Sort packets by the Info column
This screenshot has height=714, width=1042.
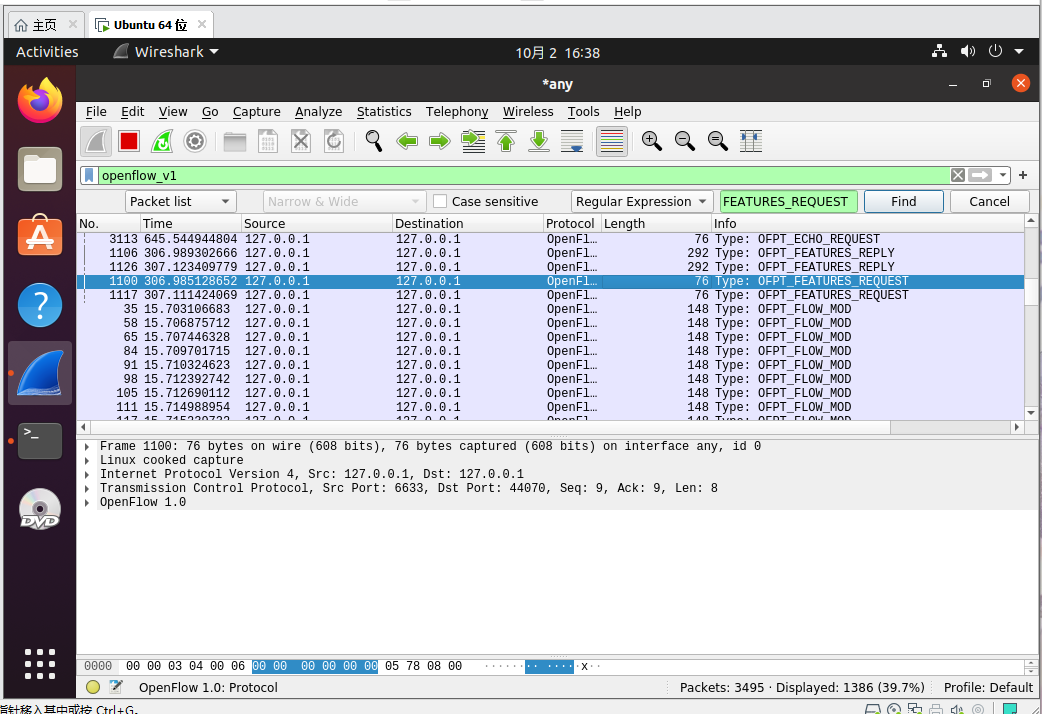point(868,223)
